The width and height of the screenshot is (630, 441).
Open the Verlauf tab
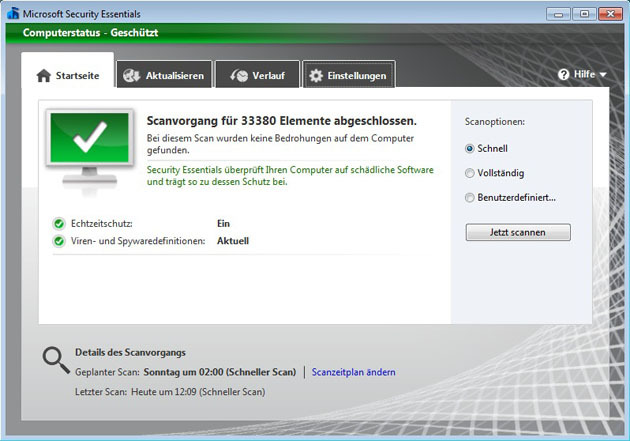click(258, 75)
